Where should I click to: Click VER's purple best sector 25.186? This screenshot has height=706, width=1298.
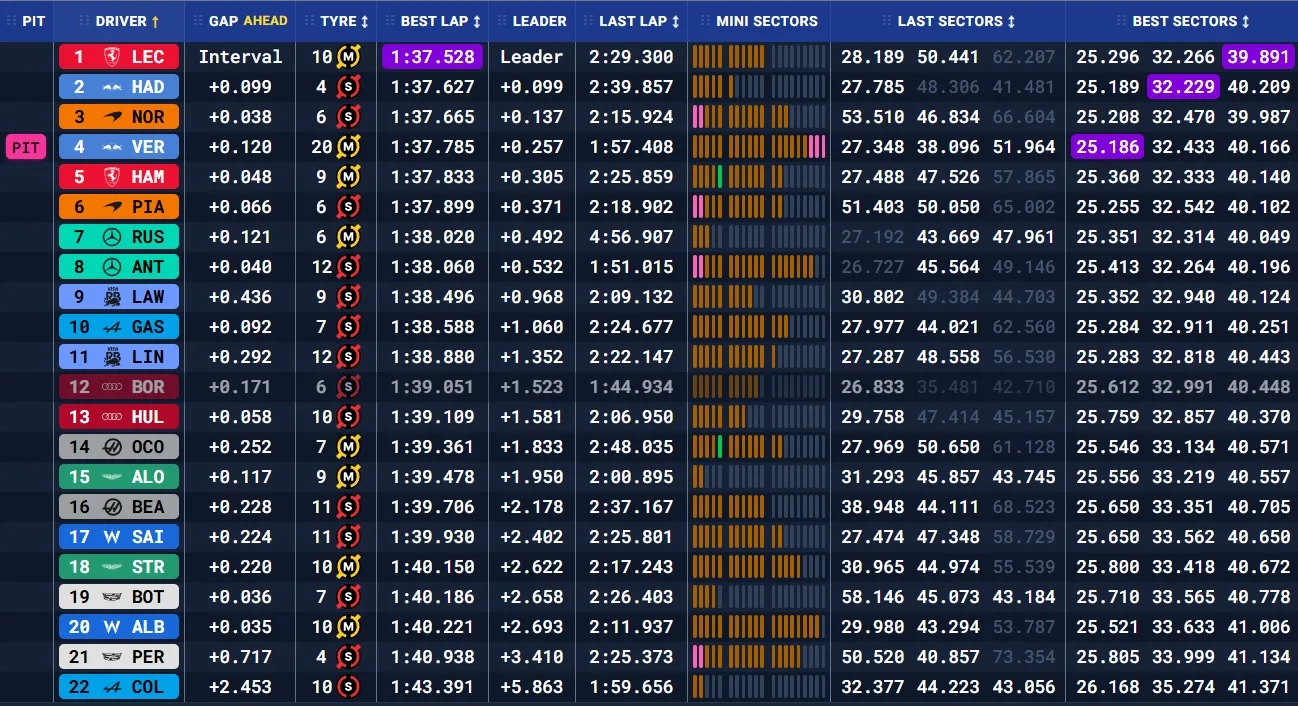coord(1107,147)
